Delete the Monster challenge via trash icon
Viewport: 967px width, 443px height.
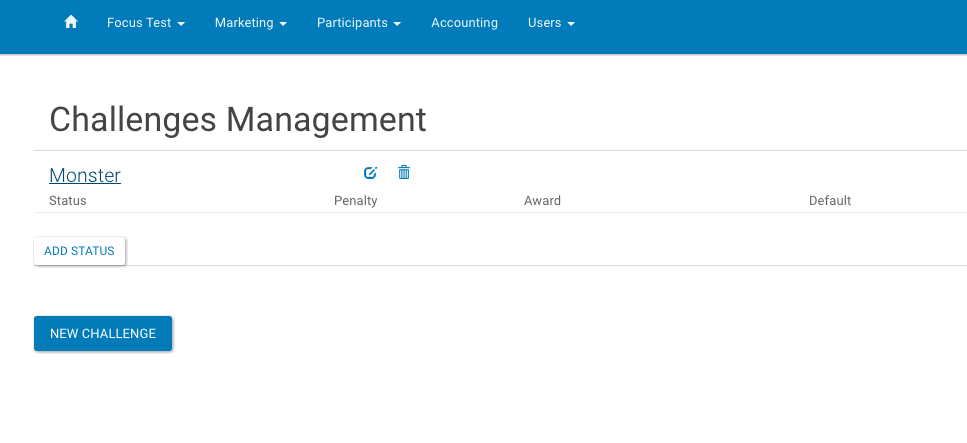(404, 172)
